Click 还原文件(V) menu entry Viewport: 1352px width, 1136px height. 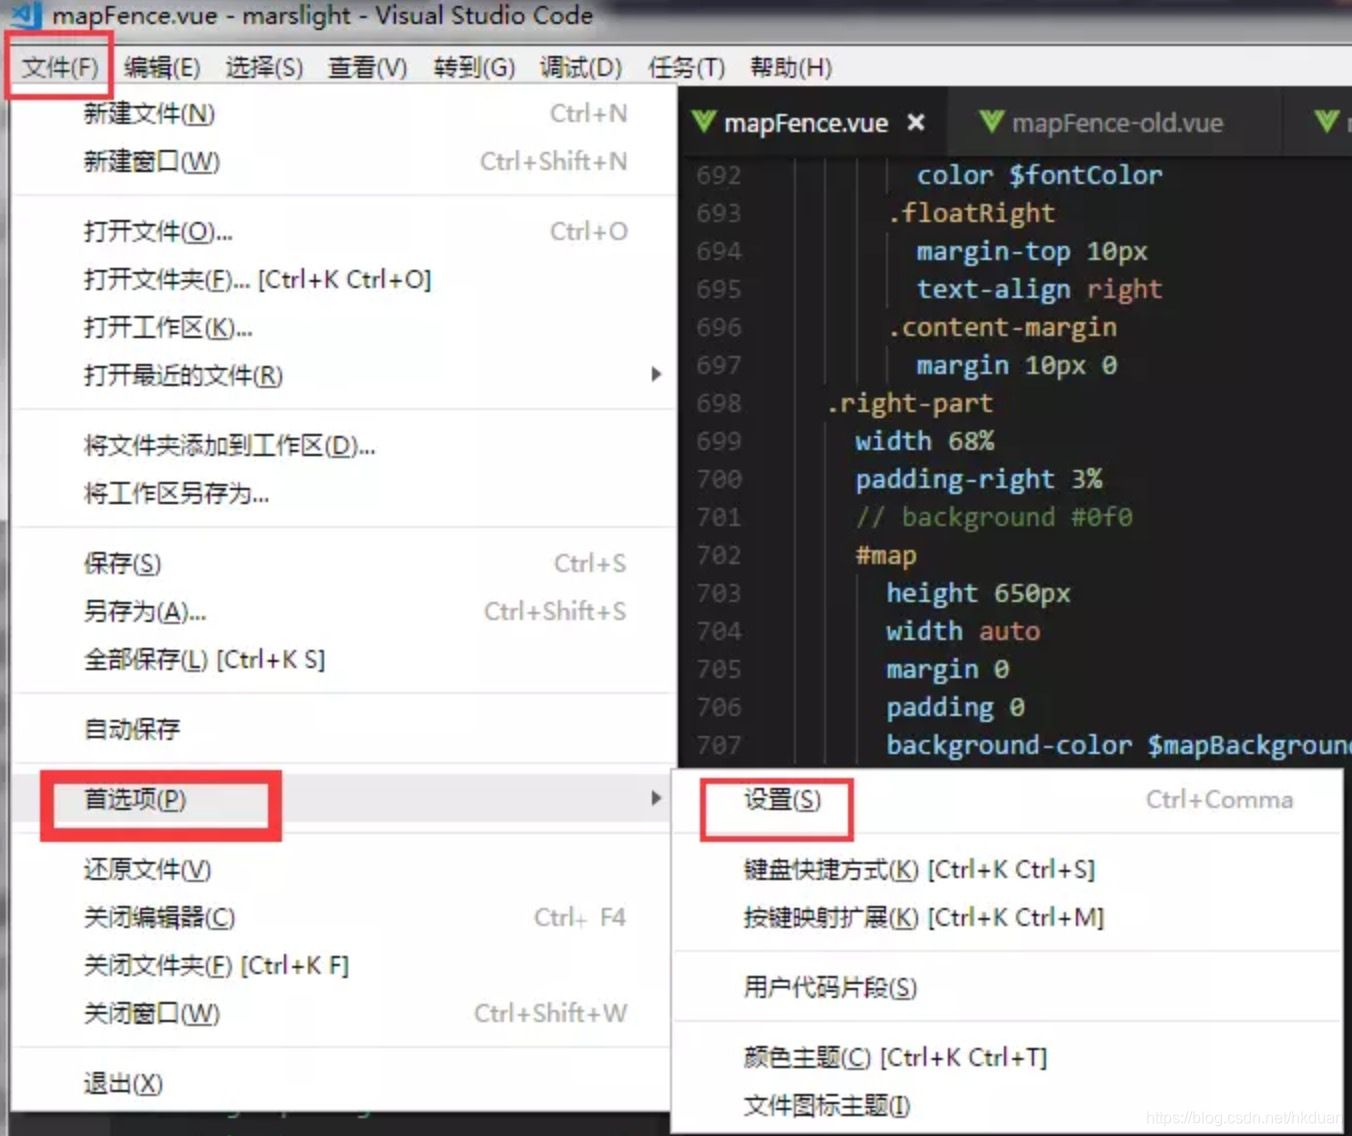343,870
